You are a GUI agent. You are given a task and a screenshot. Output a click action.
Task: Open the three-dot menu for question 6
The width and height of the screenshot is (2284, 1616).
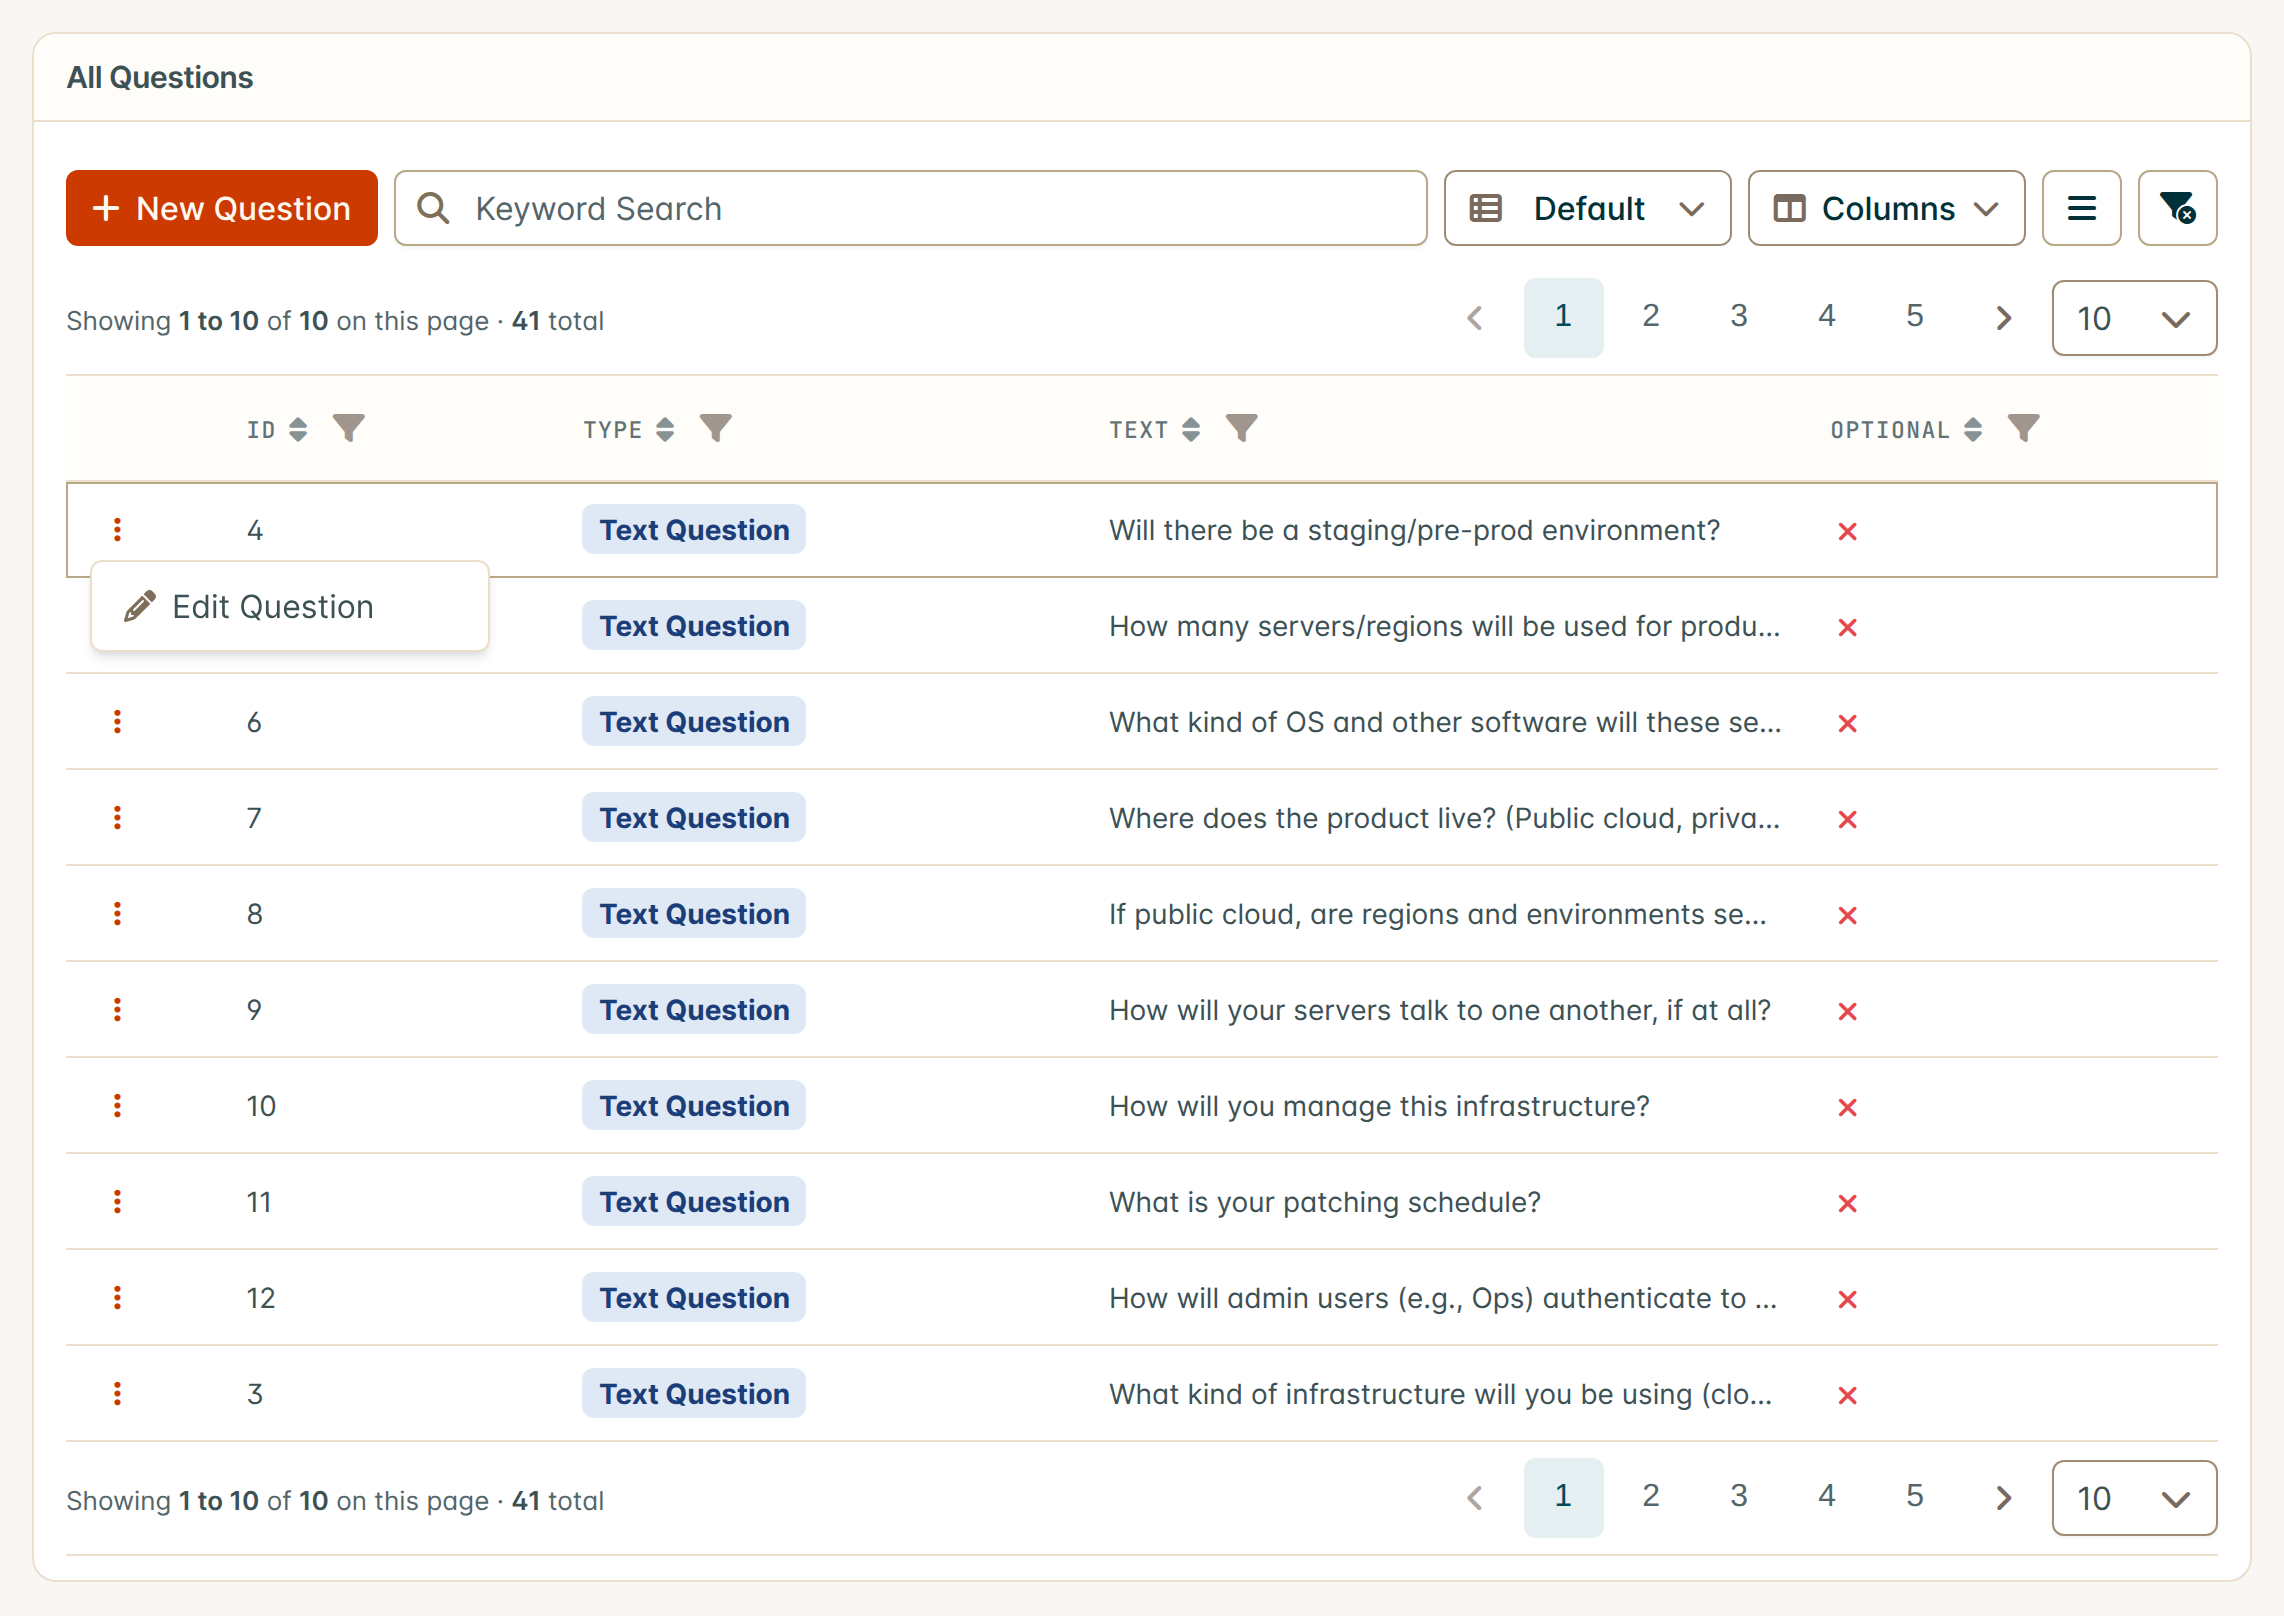[117, 722]
